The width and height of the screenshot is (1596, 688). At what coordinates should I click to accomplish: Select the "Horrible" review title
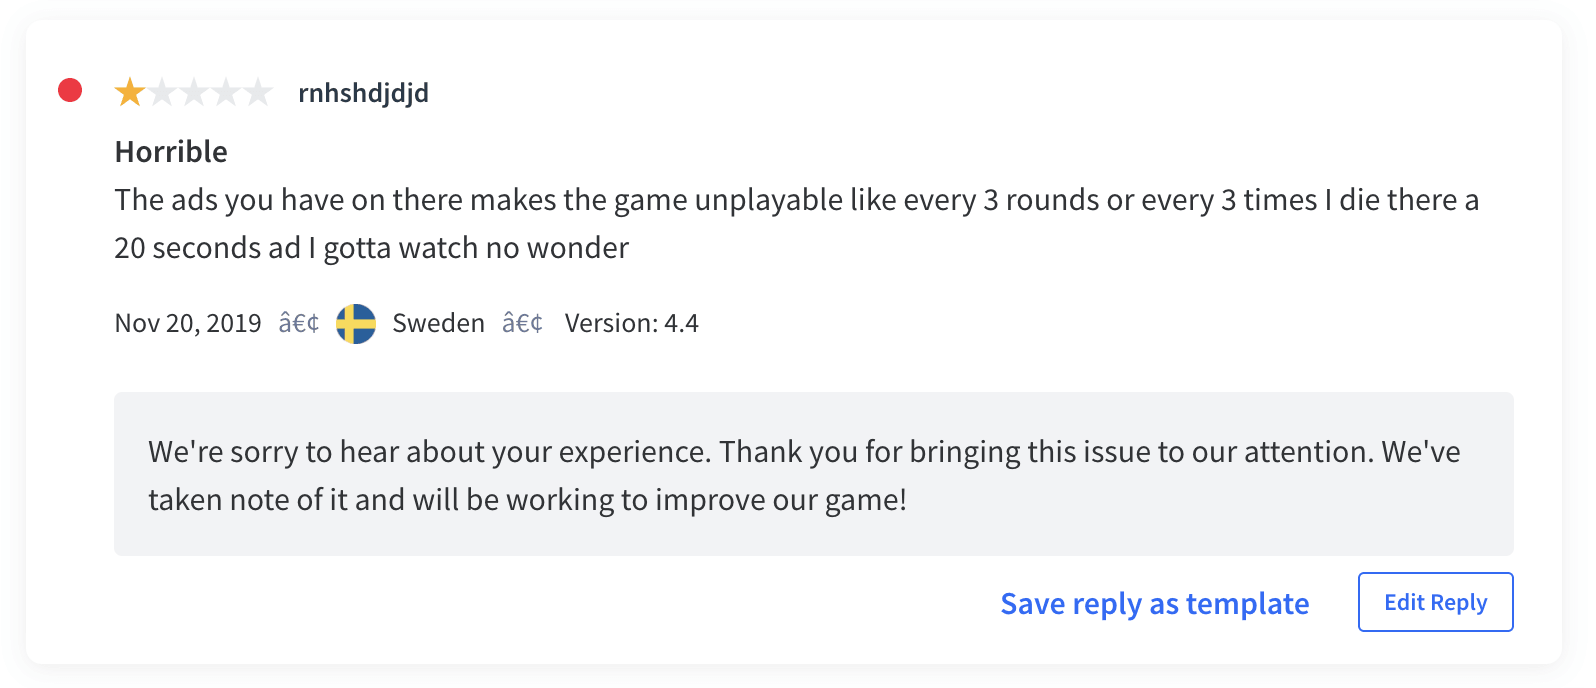(171, 151)
